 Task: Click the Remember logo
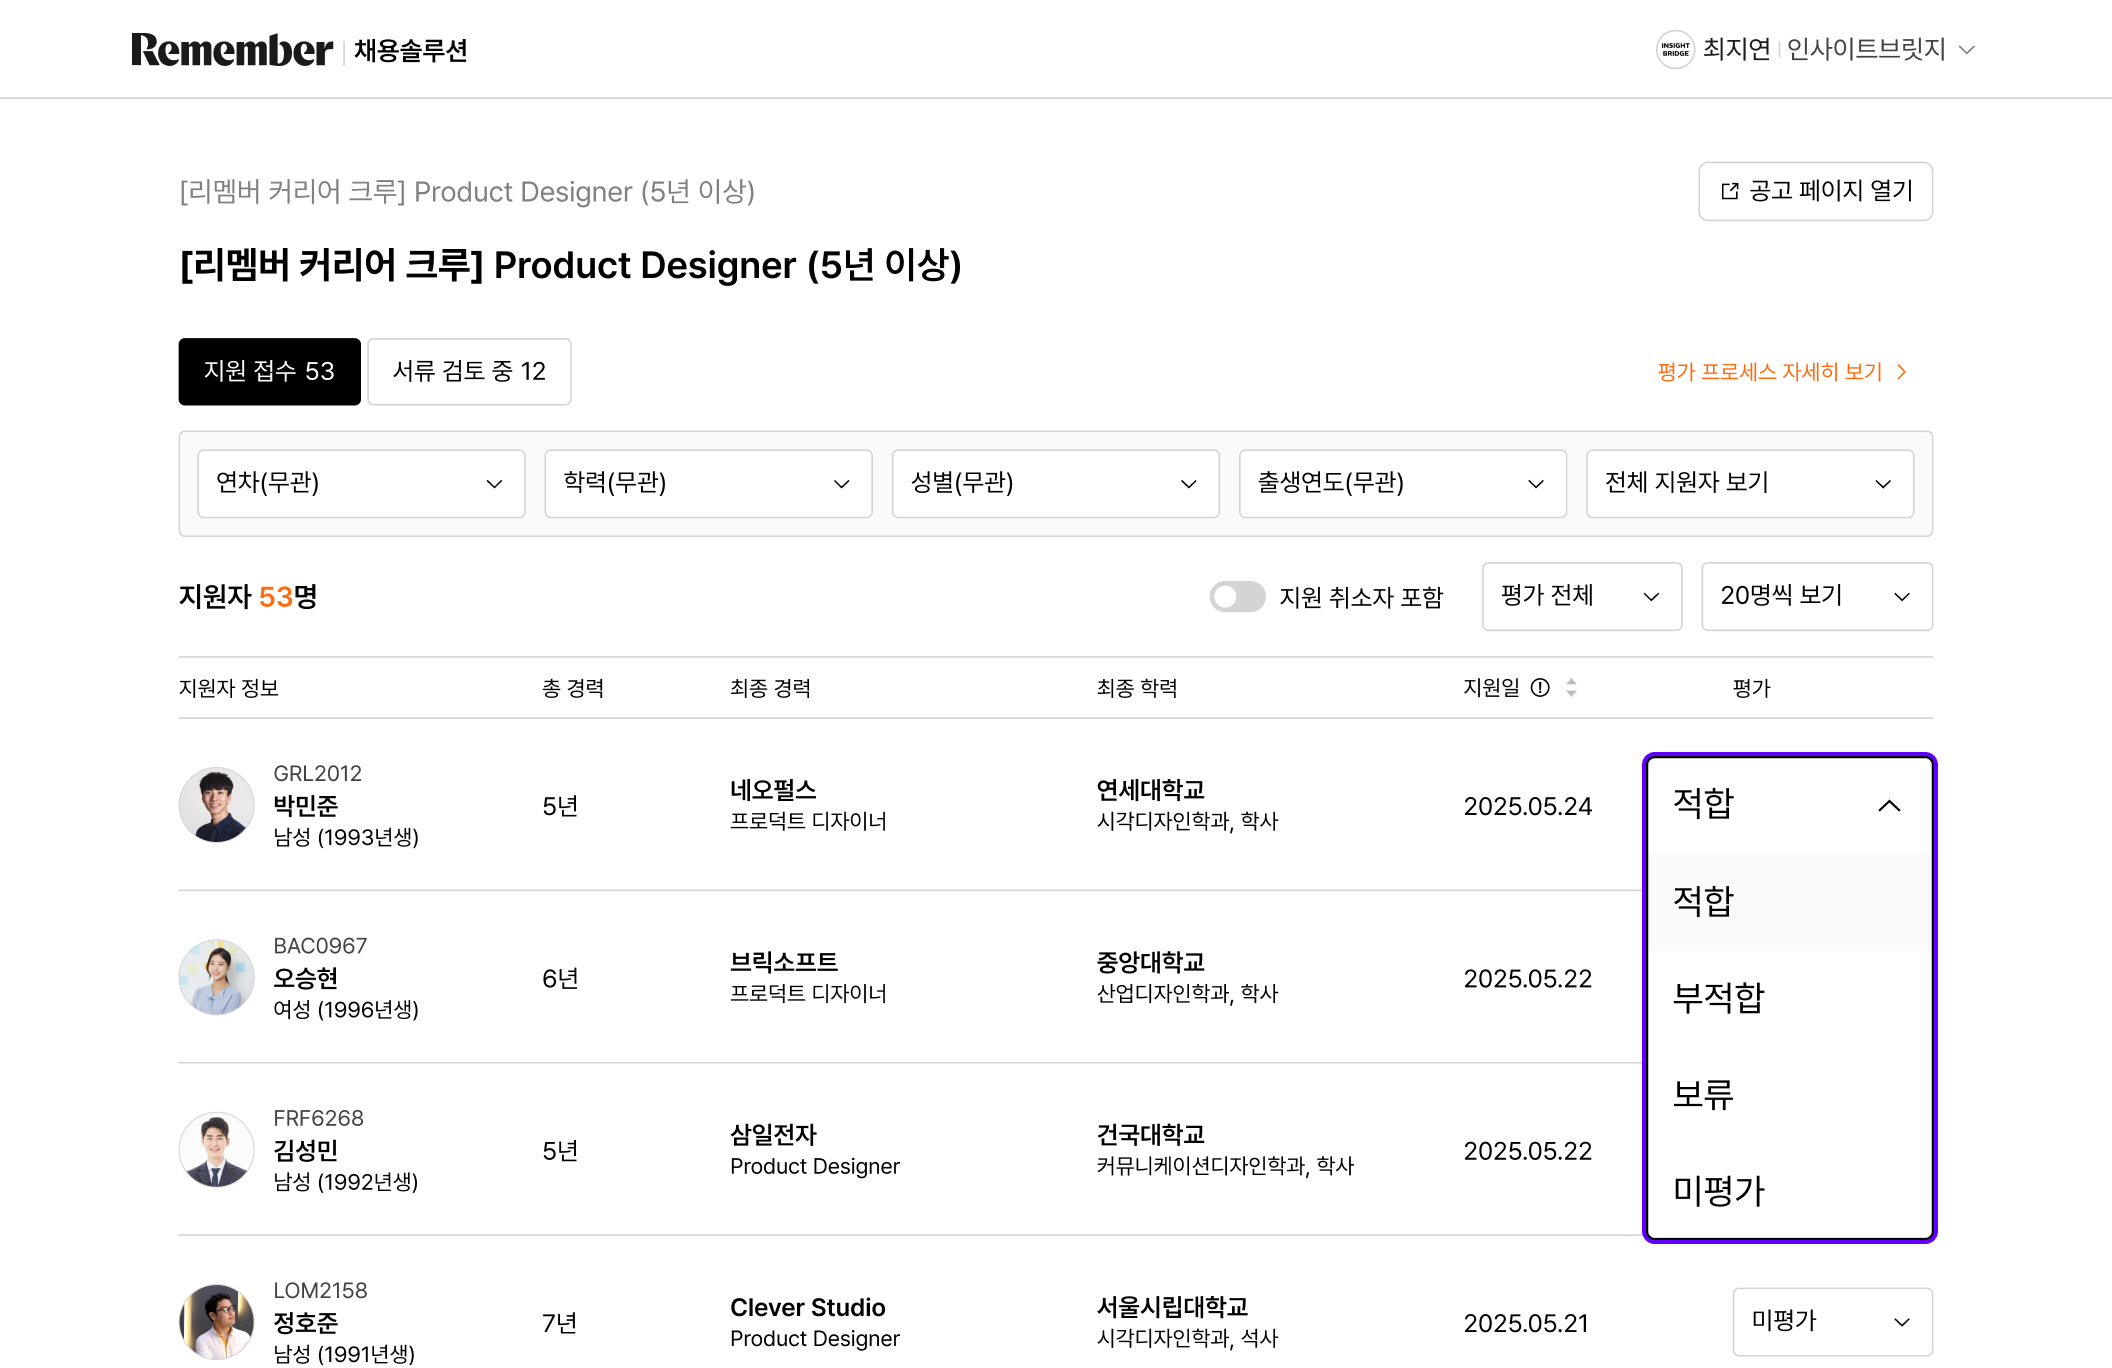tap(231, 50)
